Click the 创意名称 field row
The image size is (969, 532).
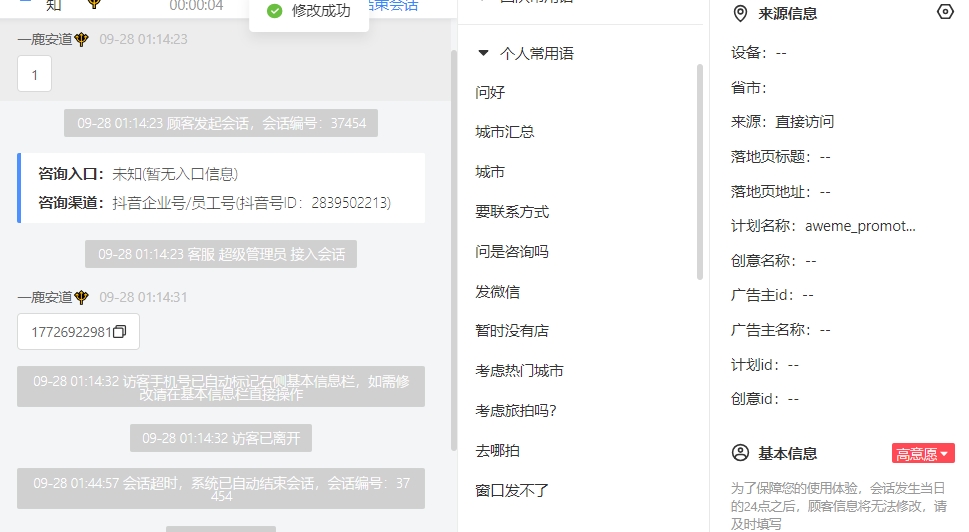pos(774,261)
